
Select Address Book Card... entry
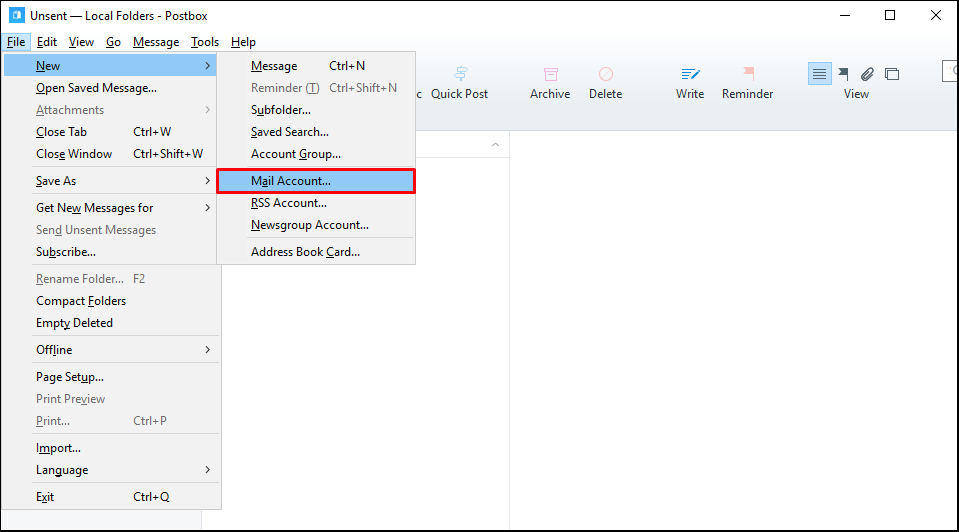click(x=316, y=252)
